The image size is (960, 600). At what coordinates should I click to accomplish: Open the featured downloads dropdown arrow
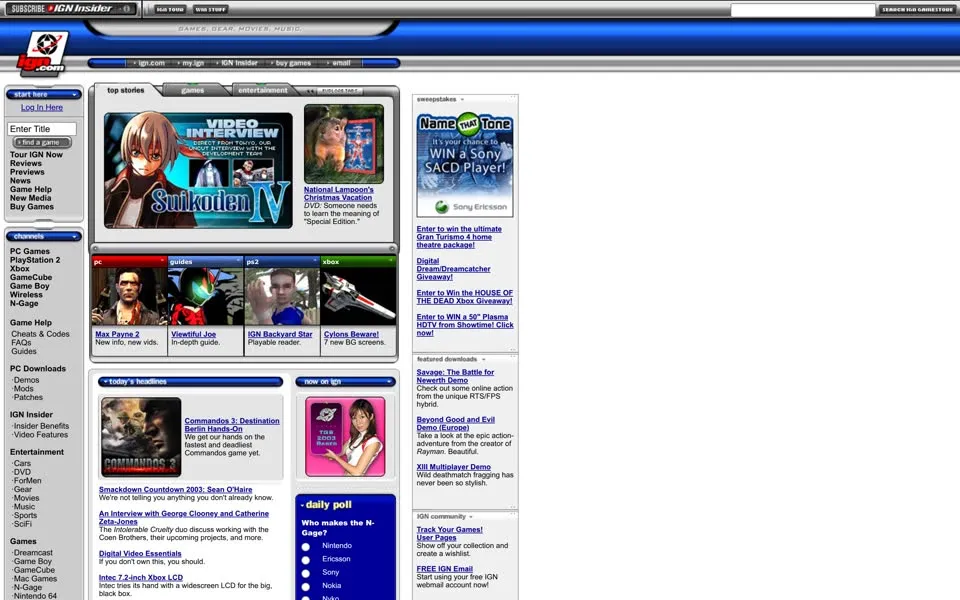483,359
